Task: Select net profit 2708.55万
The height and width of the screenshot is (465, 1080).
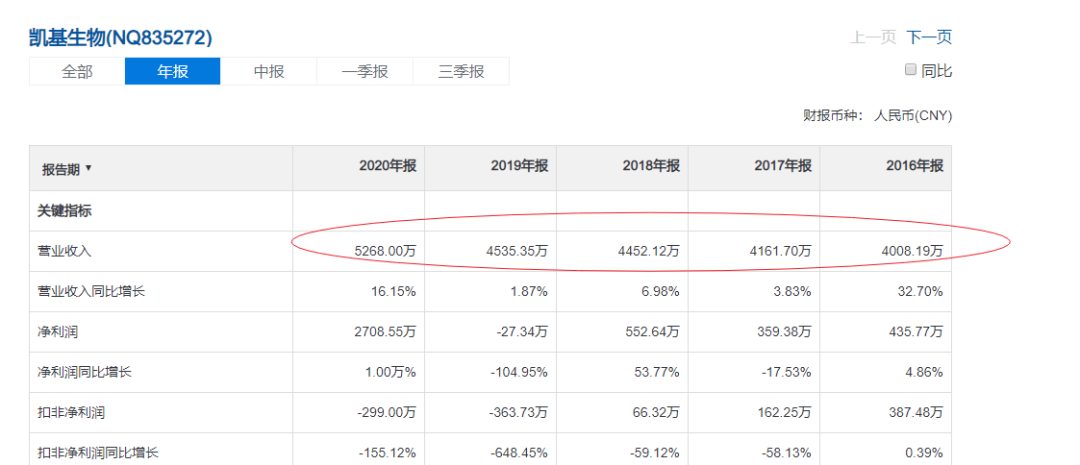Action: [x=385, y=332]
